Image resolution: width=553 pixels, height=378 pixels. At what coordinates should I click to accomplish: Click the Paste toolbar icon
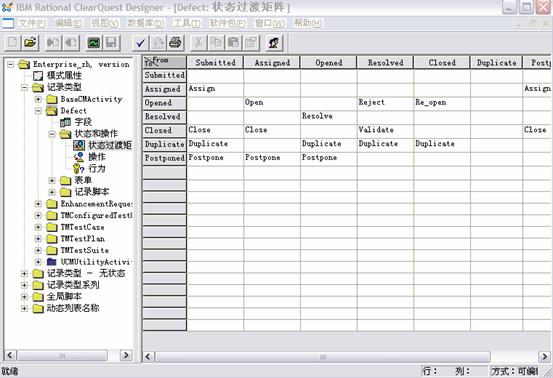pos(233,43)
